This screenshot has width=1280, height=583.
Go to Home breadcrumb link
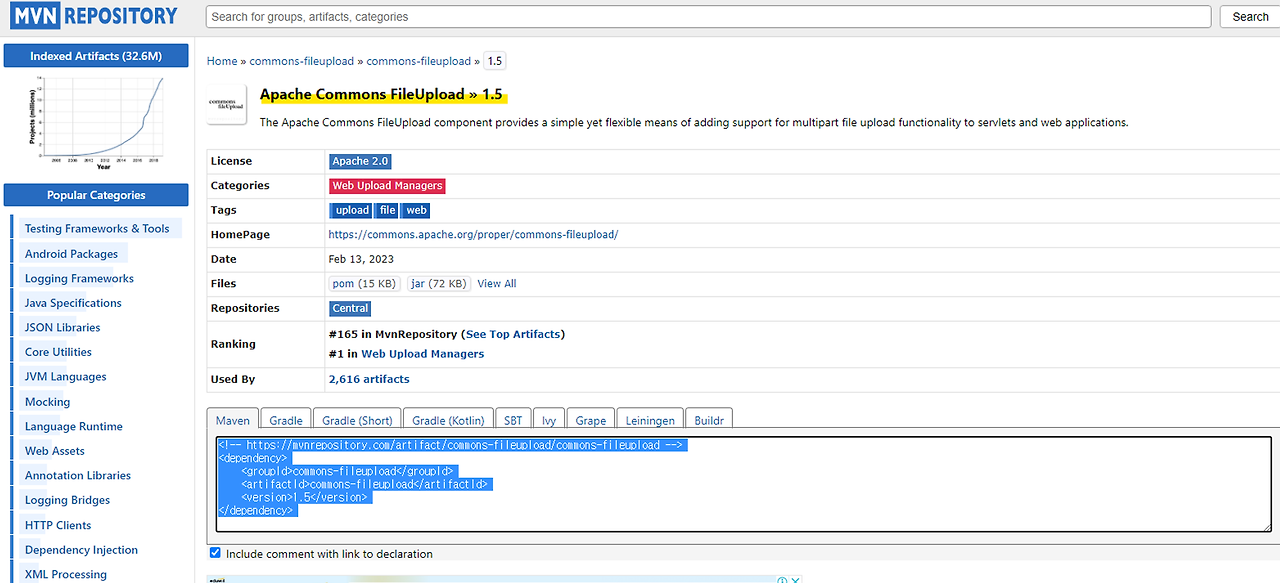point(222,61)
